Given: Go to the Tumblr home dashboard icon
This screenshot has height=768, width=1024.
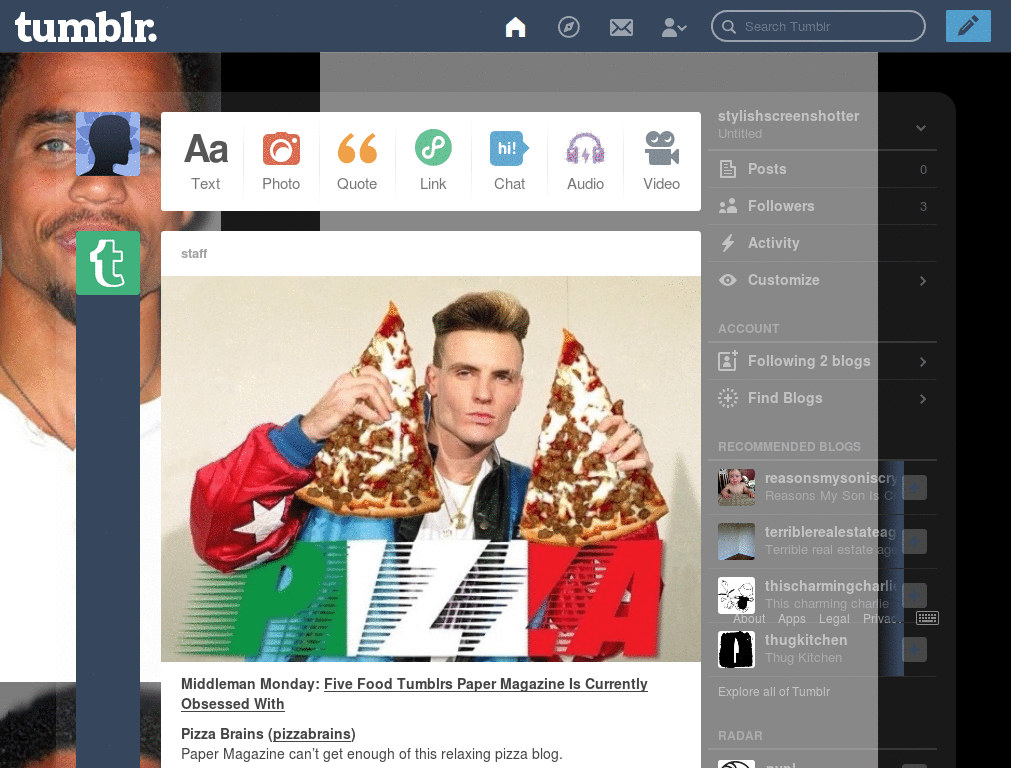Looking at the screenshot, I should [515, 27].
